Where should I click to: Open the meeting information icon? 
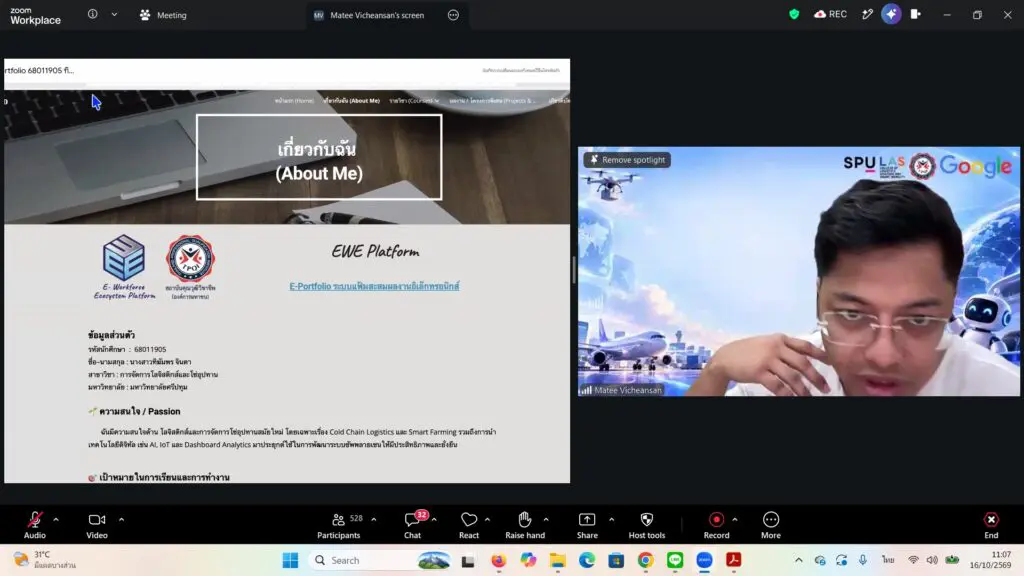(x=93, y=14)
